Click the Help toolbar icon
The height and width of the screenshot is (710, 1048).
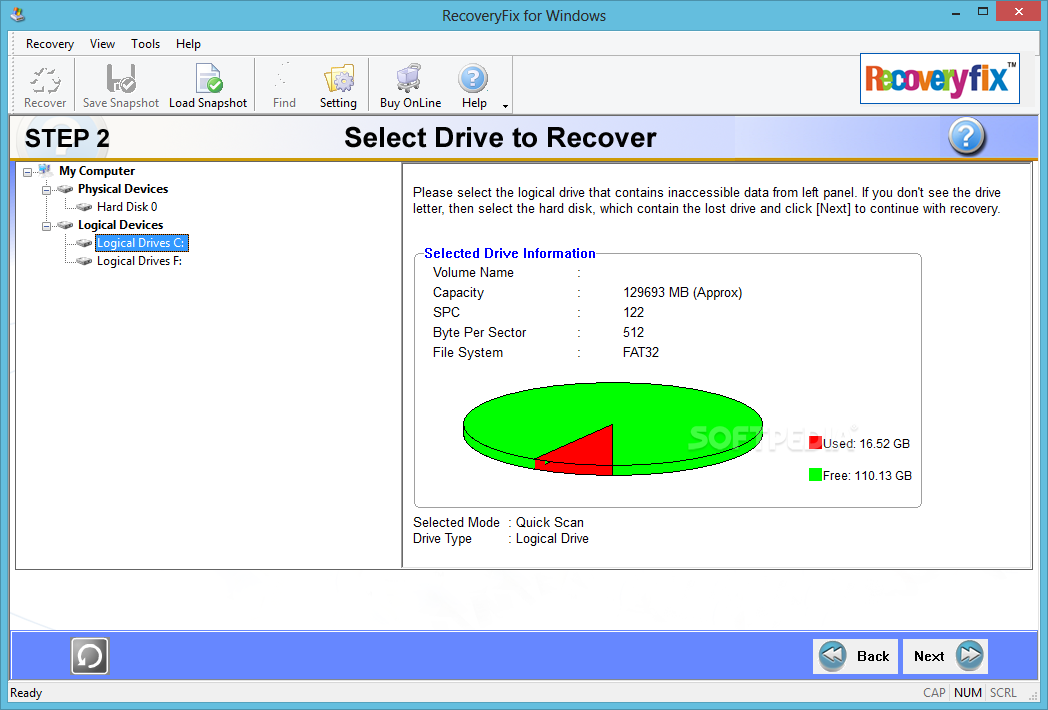[473, 79]
